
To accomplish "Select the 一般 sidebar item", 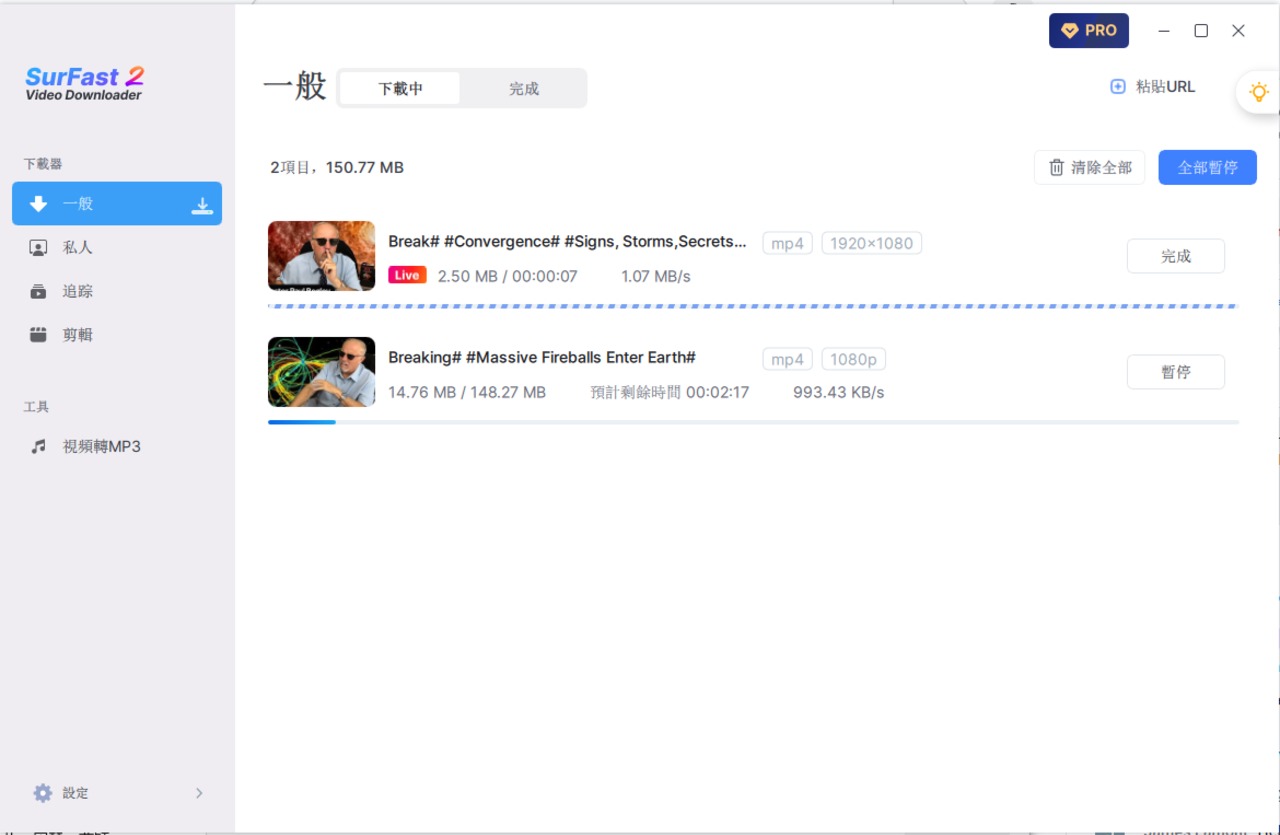I will click(78, 204).
